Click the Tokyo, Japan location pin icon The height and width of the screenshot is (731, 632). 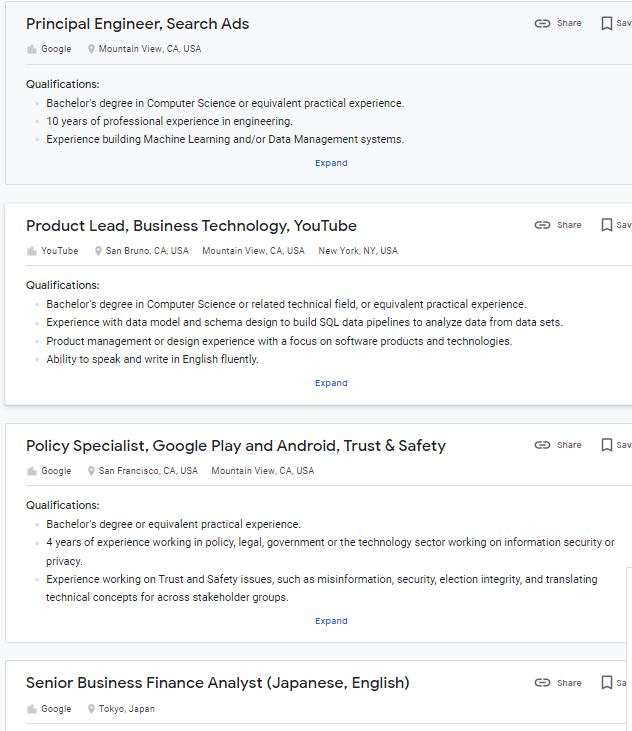[x=91, y=709]
